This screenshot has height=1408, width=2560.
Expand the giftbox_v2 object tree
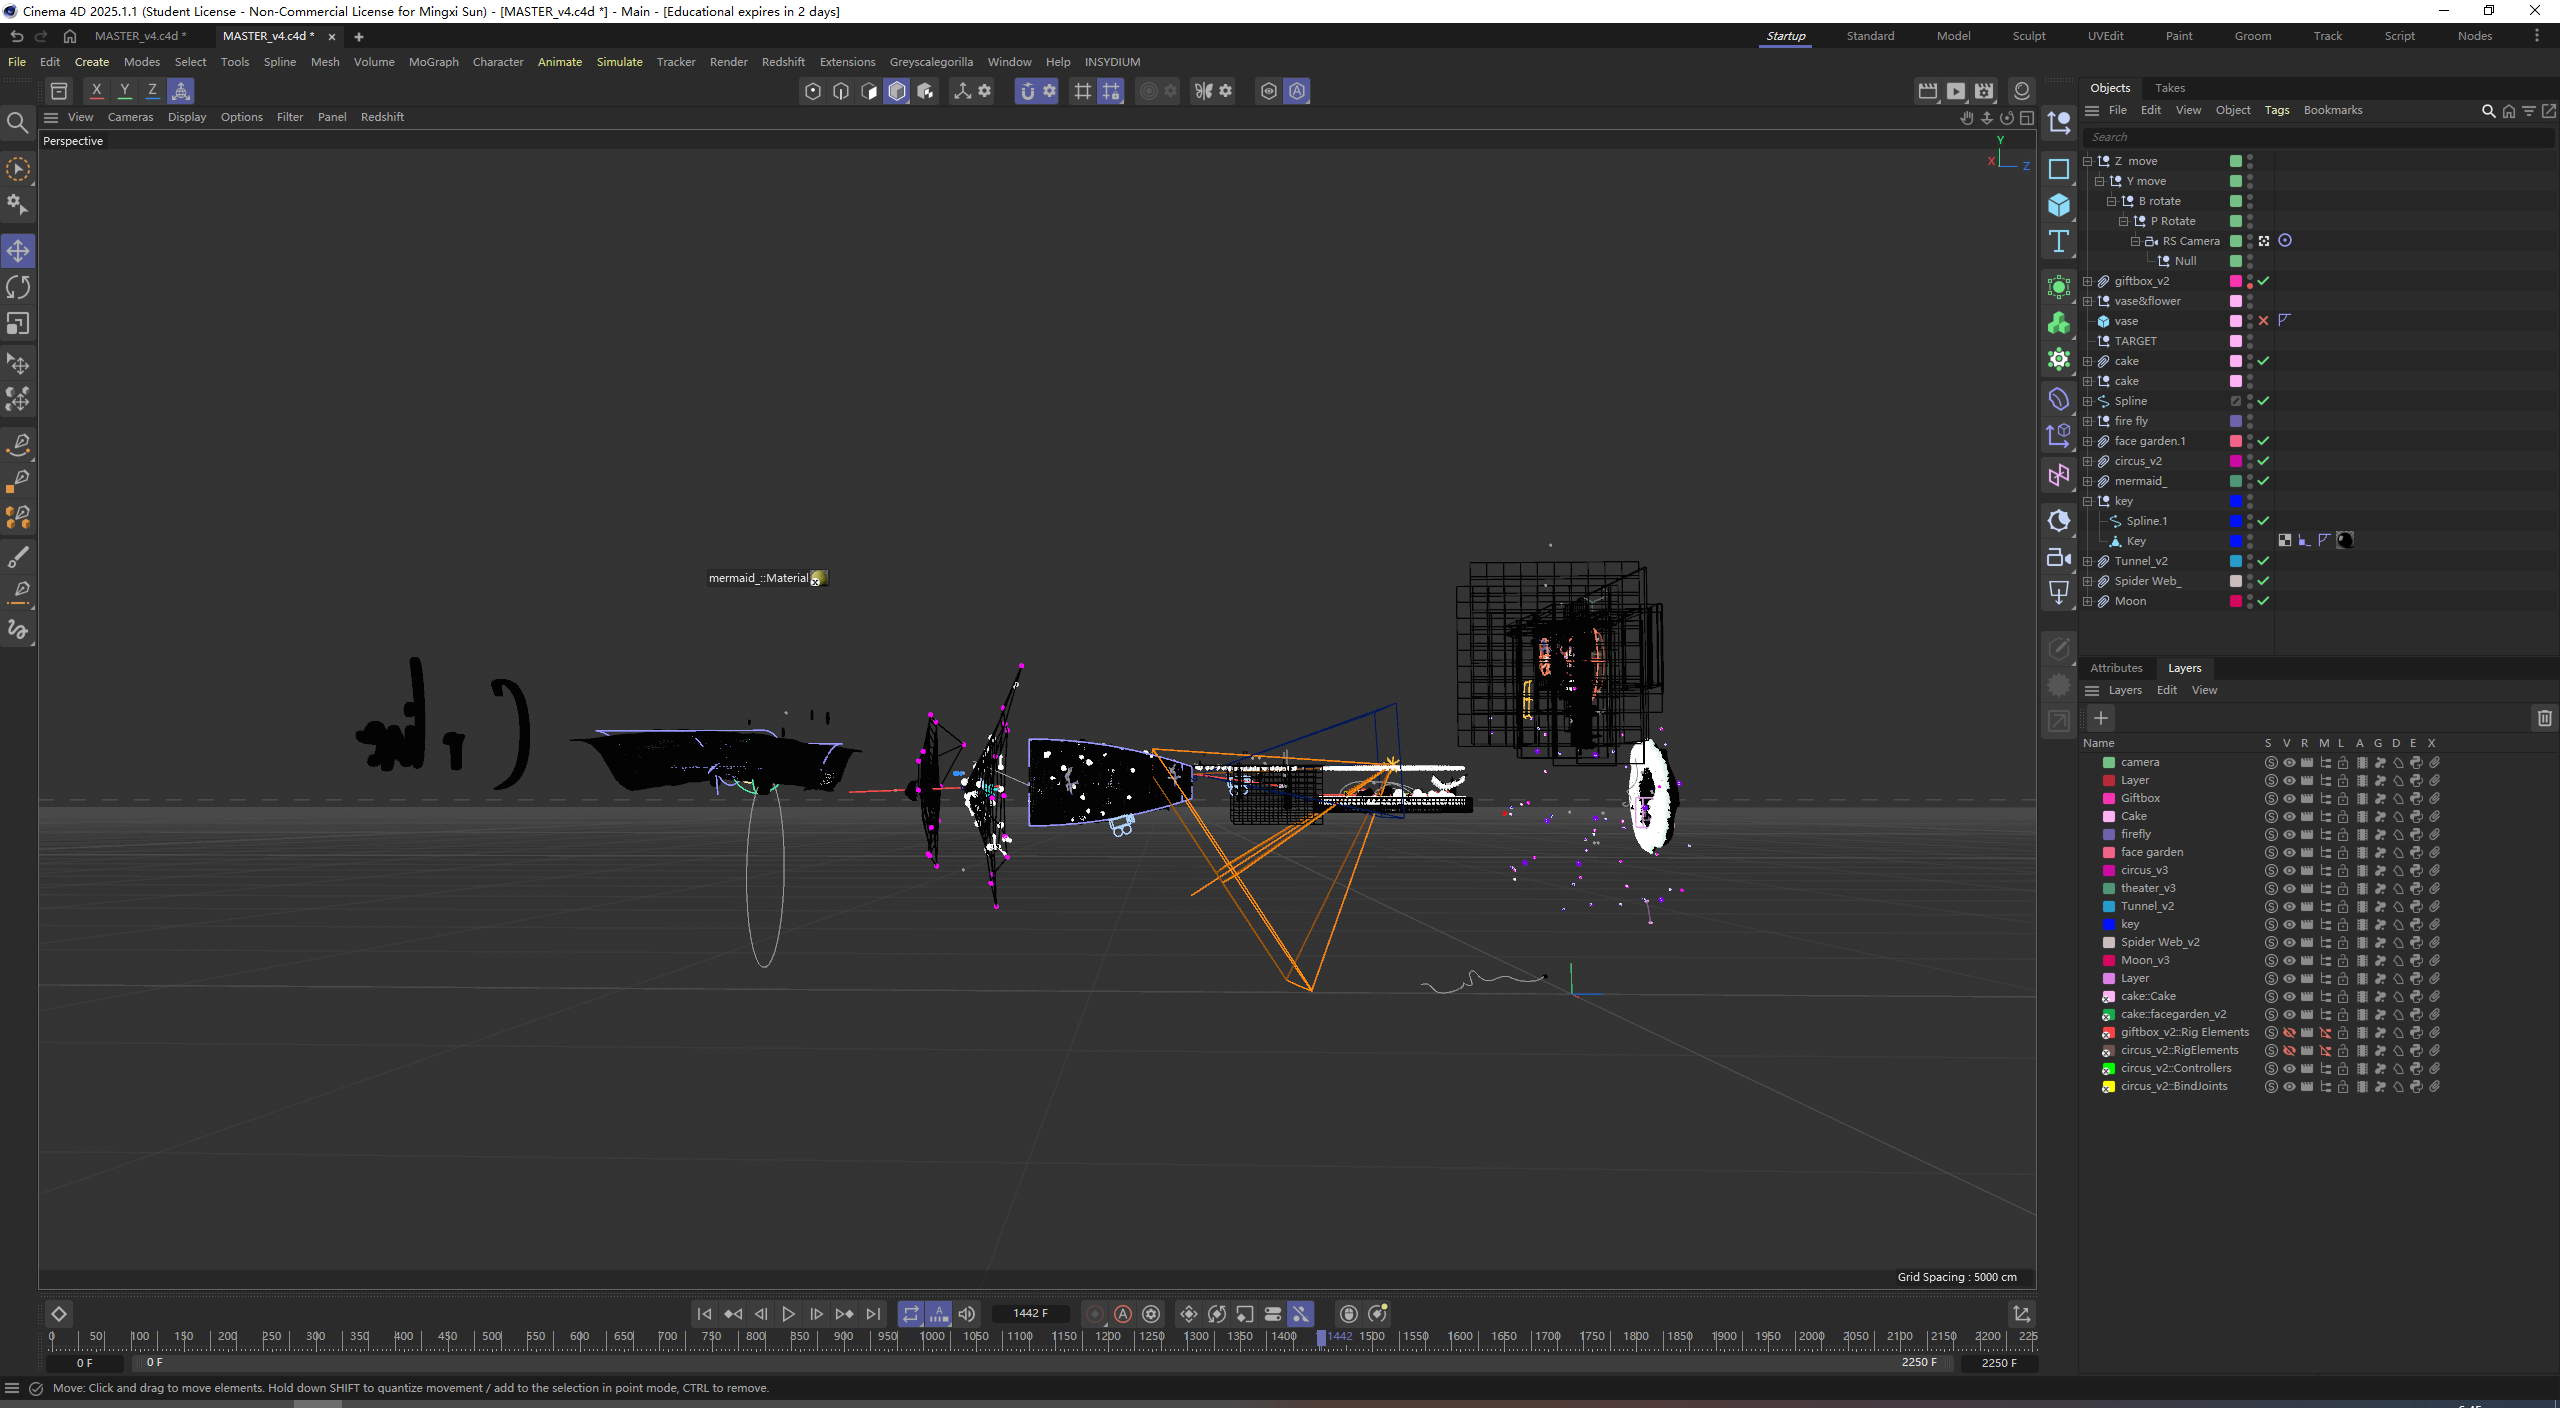2088,281
